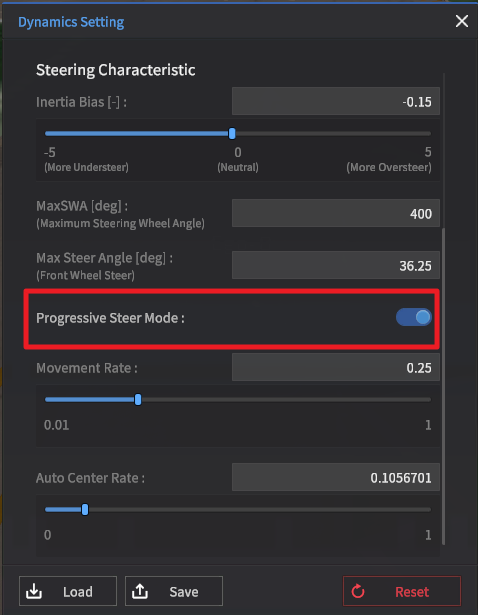Click the Max Steer Angle field

[336, 265]
